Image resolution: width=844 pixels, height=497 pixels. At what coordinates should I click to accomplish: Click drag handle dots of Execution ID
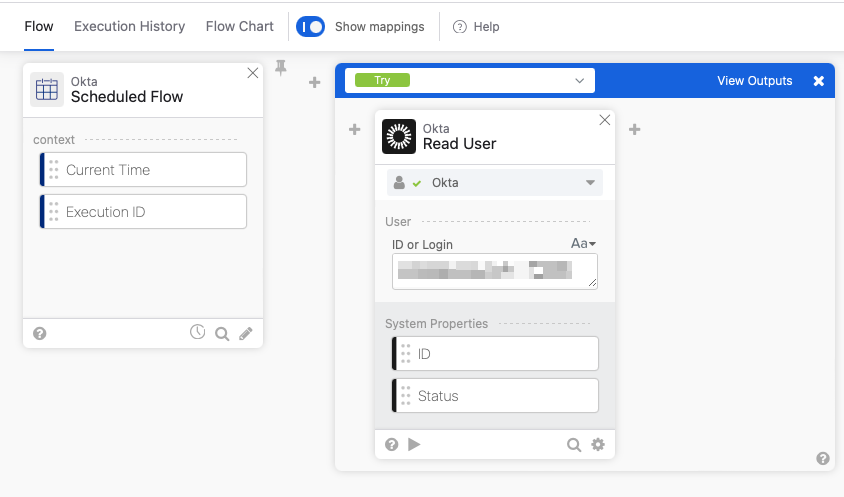(x=54, y=212)
